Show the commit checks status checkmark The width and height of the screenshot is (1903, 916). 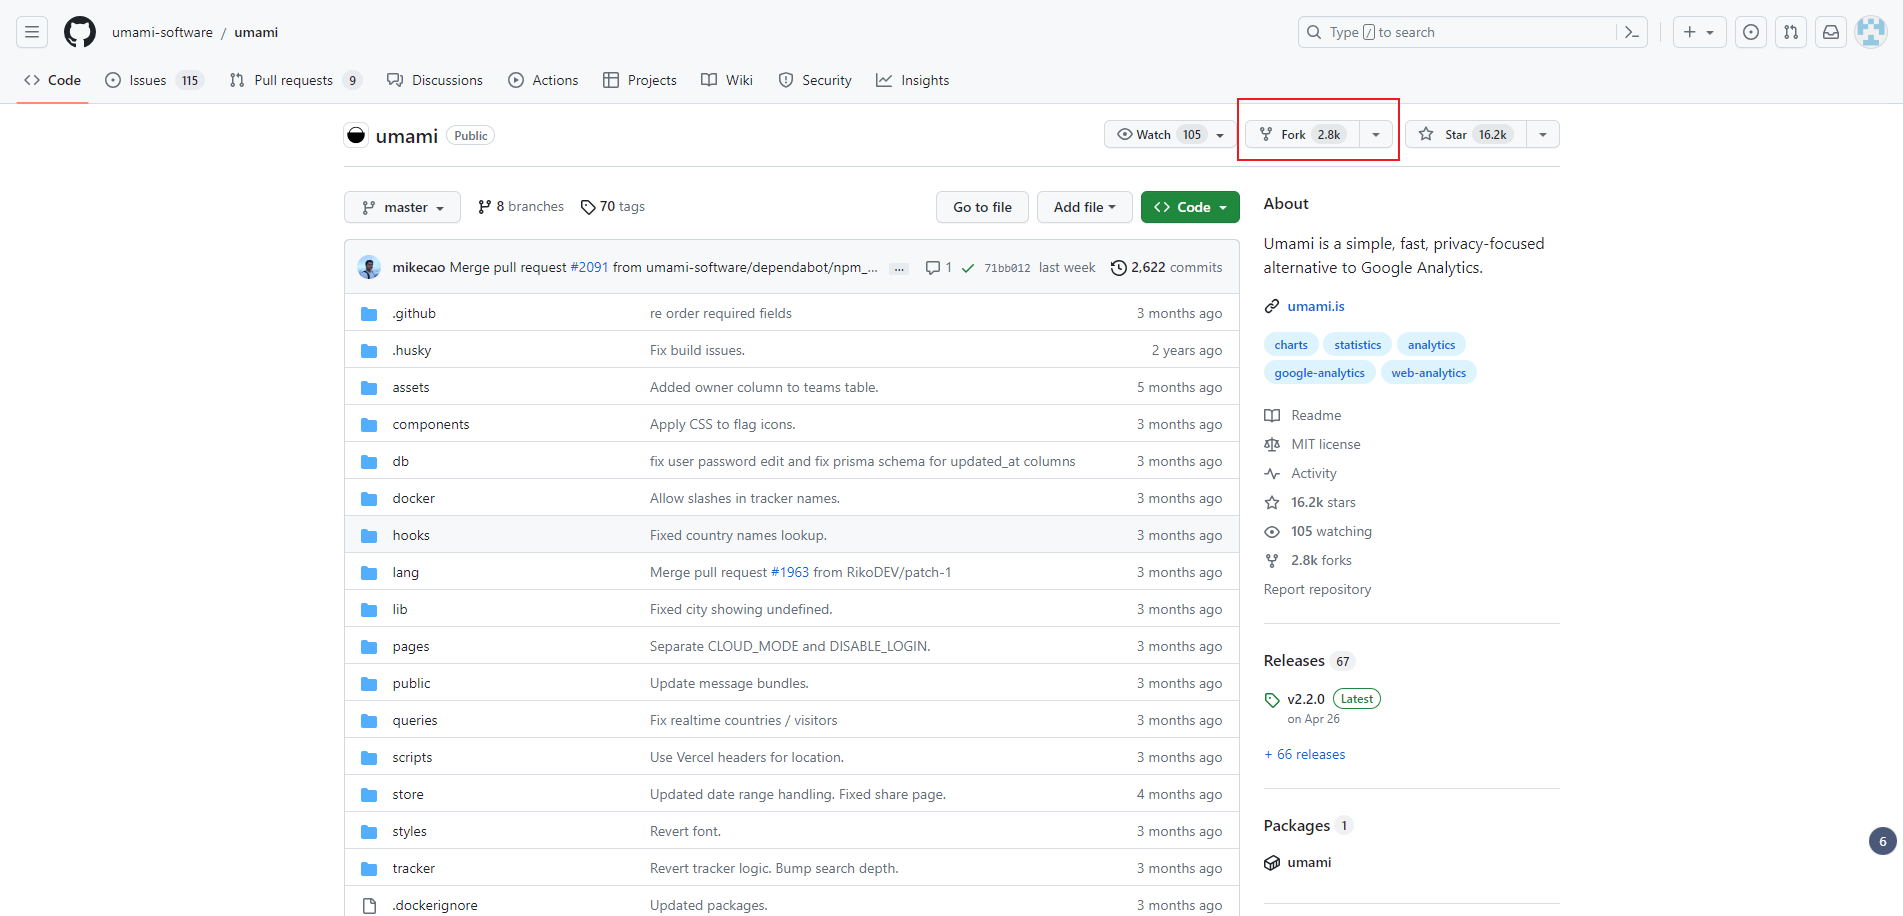coord(968,268)
